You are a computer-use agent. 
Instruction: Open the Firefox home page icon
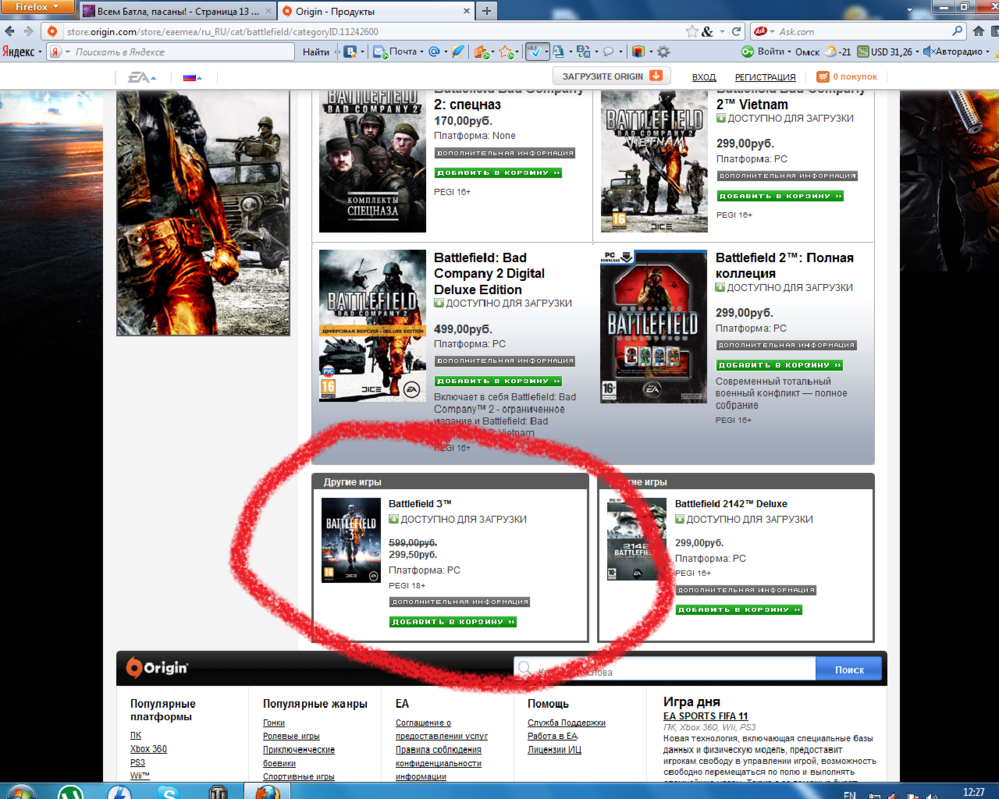click(x=979, y=31)
